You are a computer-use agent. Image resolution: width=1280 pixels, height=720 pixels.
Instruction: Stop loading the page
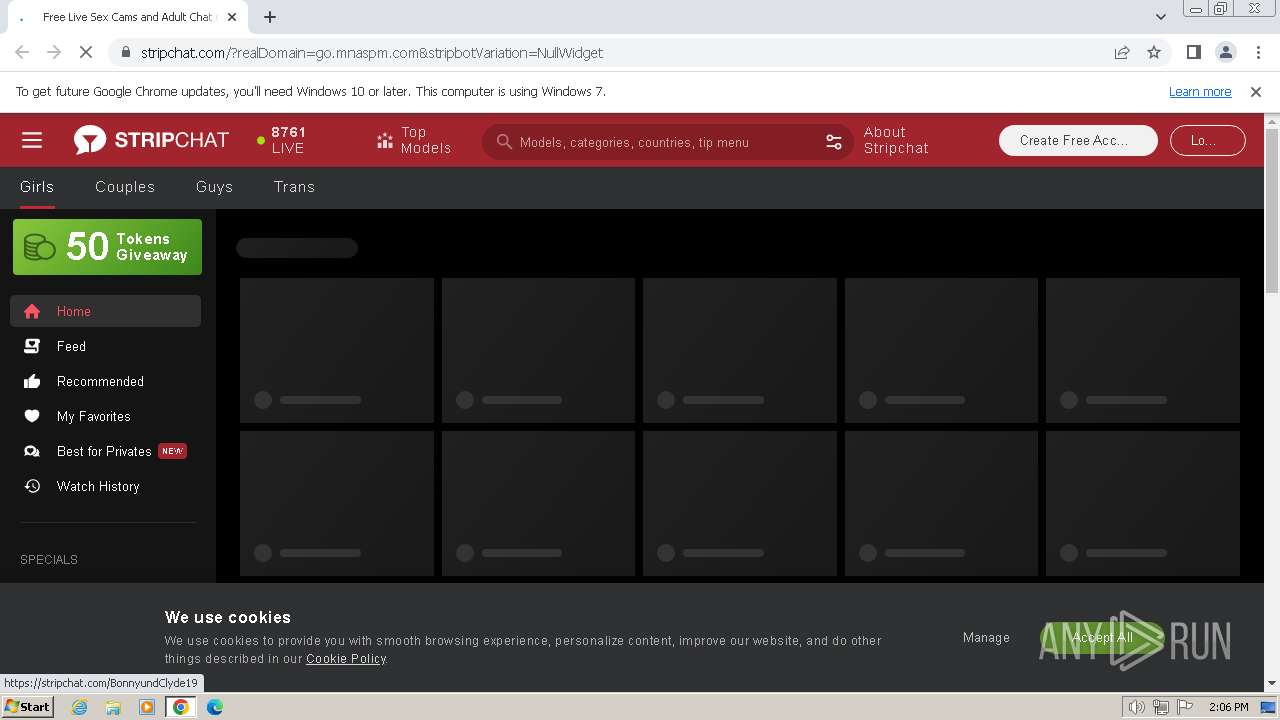pyautogui.click(x=86, y=52)
